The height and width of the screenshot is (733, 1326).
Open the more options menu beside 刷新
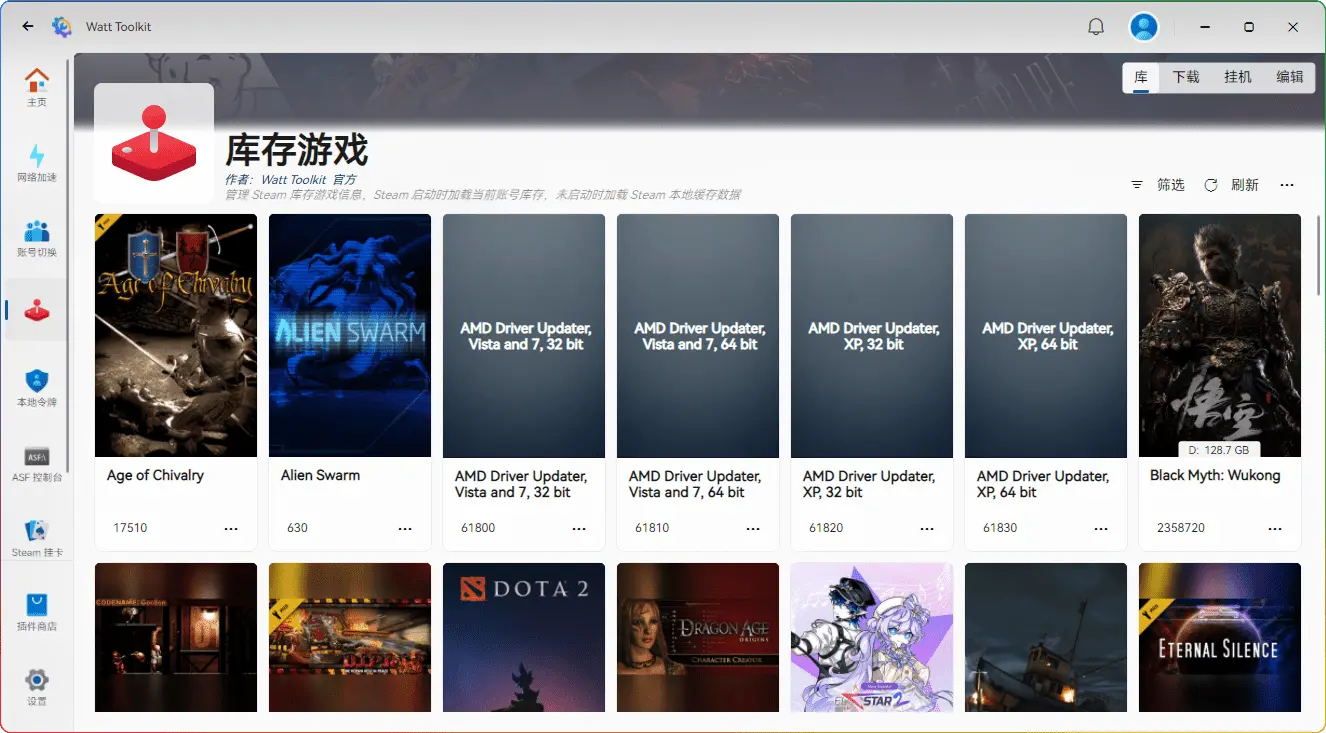pyautogui.click(x=1287, y=185)
